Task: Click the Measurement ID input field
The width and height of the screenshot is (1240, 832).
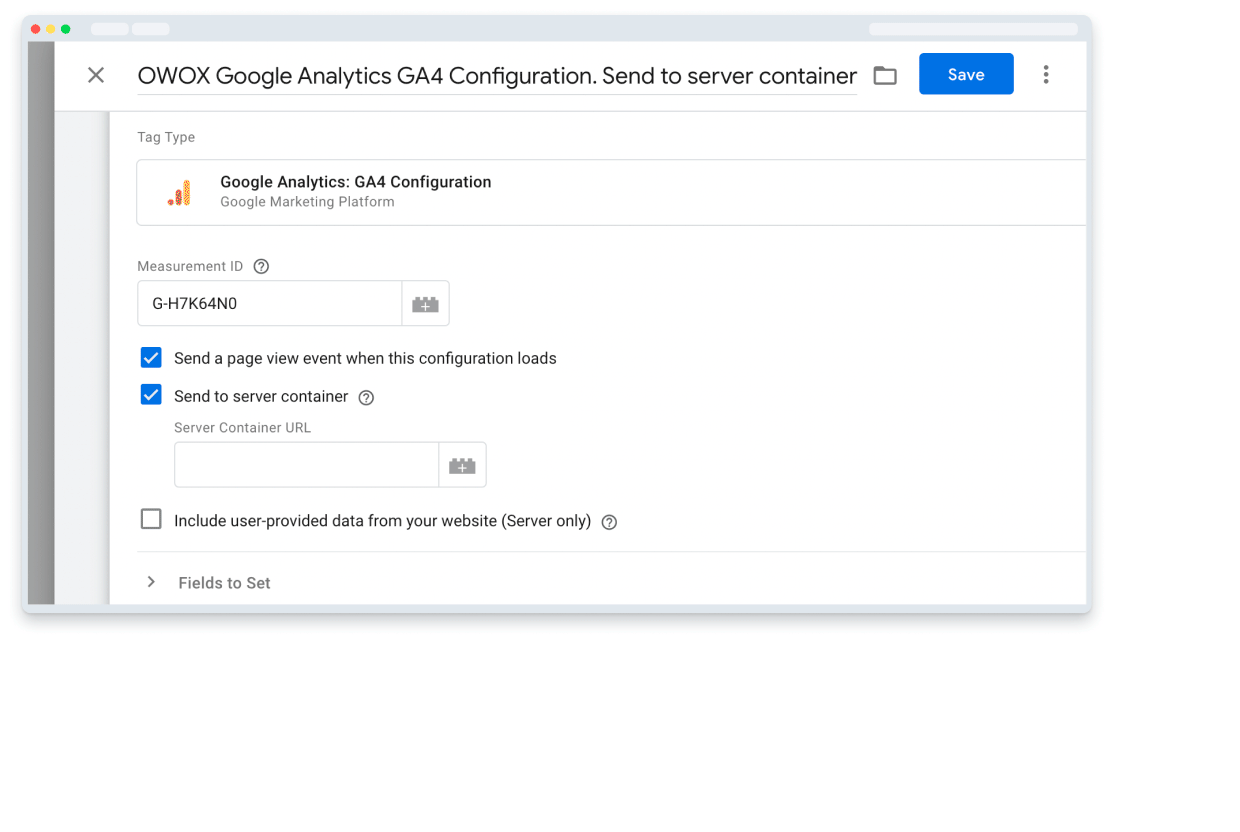Action: click(x=269, y=303)
